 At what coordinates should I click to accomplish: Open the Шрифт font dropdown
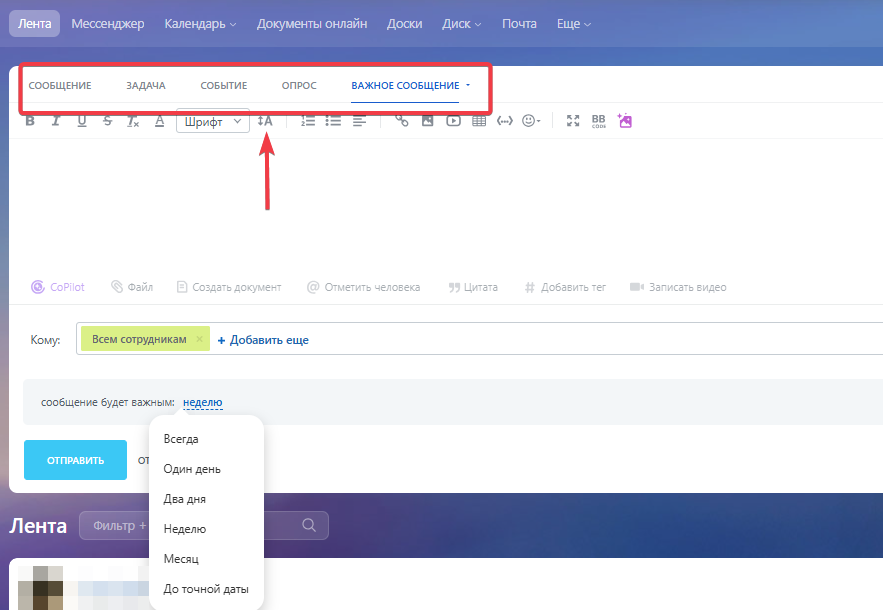pyautogui.click(x=212, y=122)
